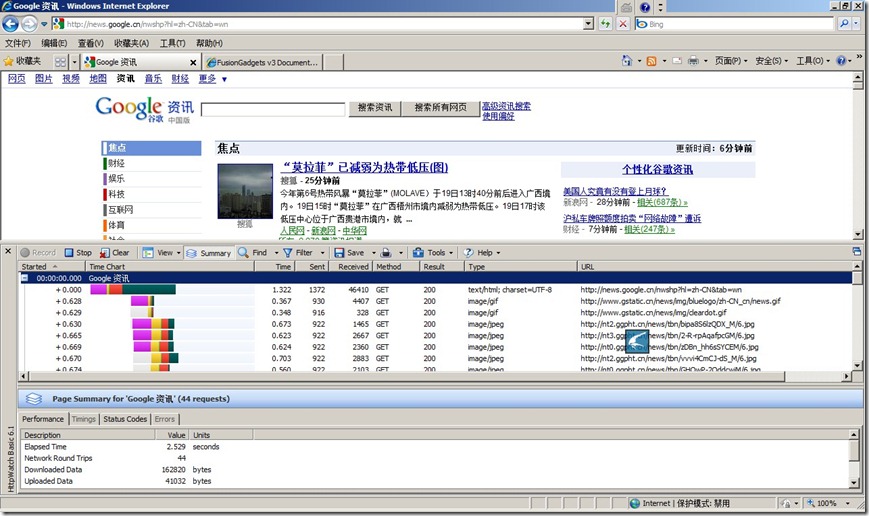Close the Google 资讯 browser tab

coord(193,63)
